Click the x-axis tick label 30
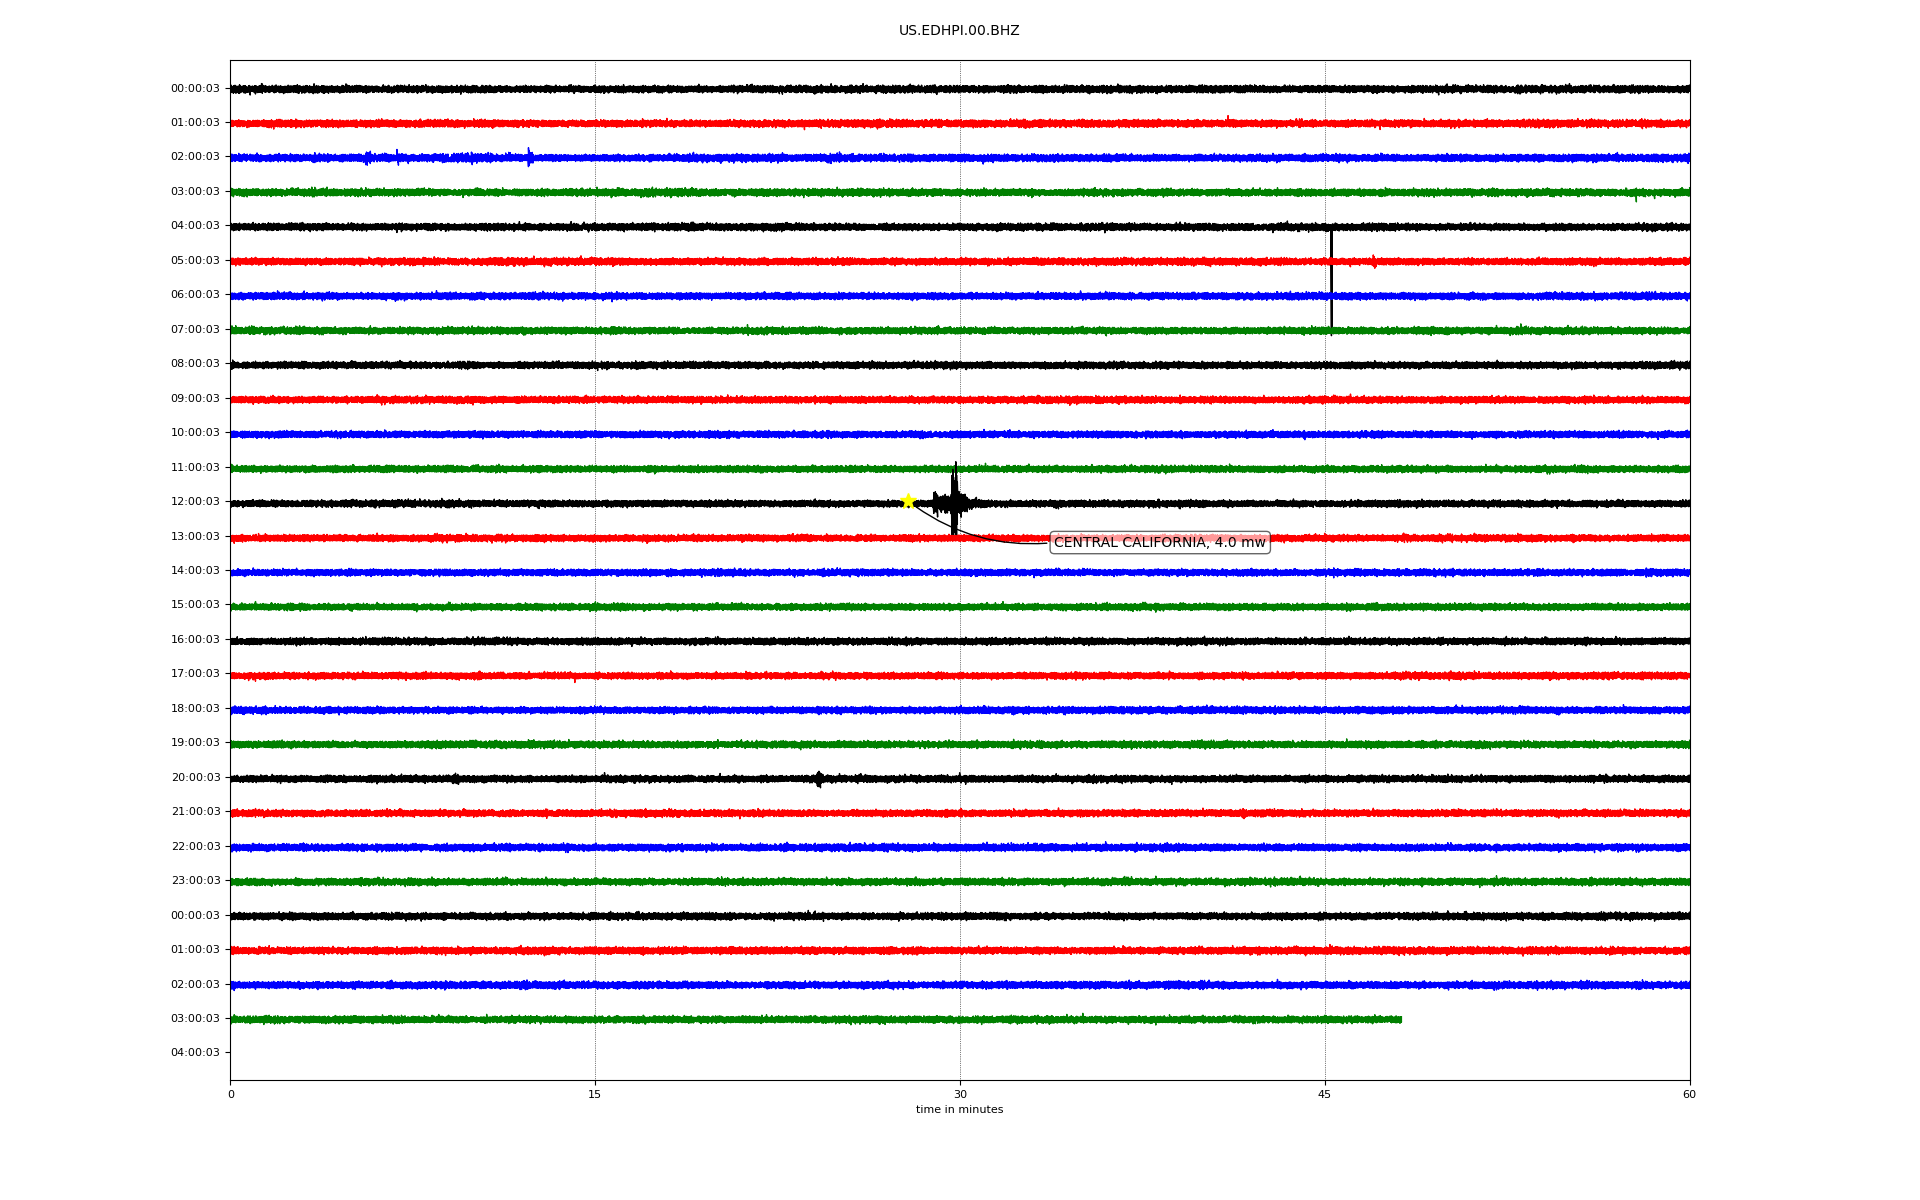 [960, 1094]
